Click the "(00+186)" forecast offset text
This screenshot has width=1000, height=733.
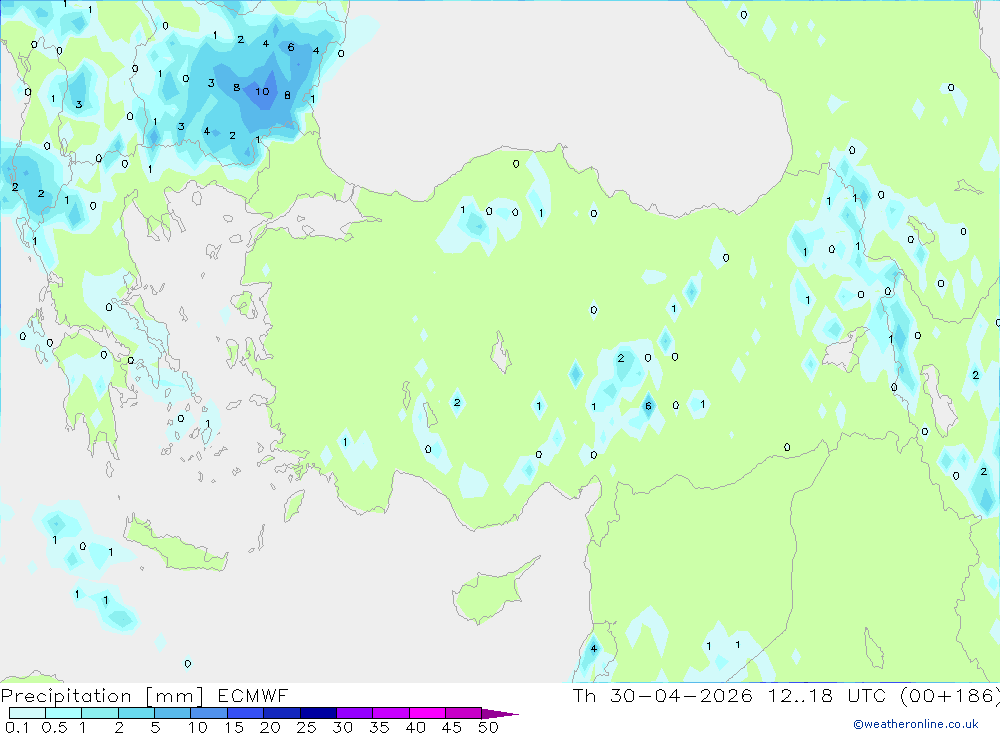point(950,695)
